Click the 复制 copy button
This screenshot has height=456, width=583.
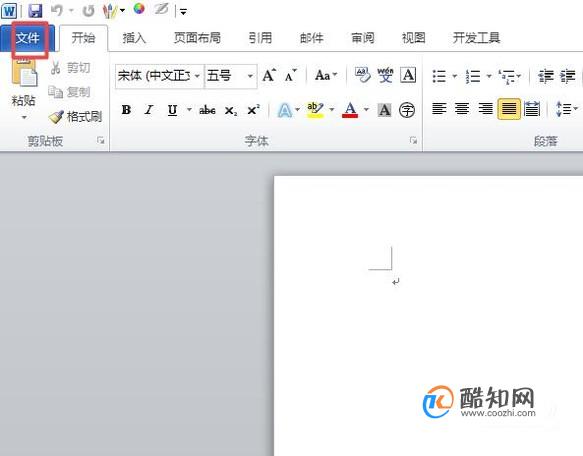tap(70, 92)
